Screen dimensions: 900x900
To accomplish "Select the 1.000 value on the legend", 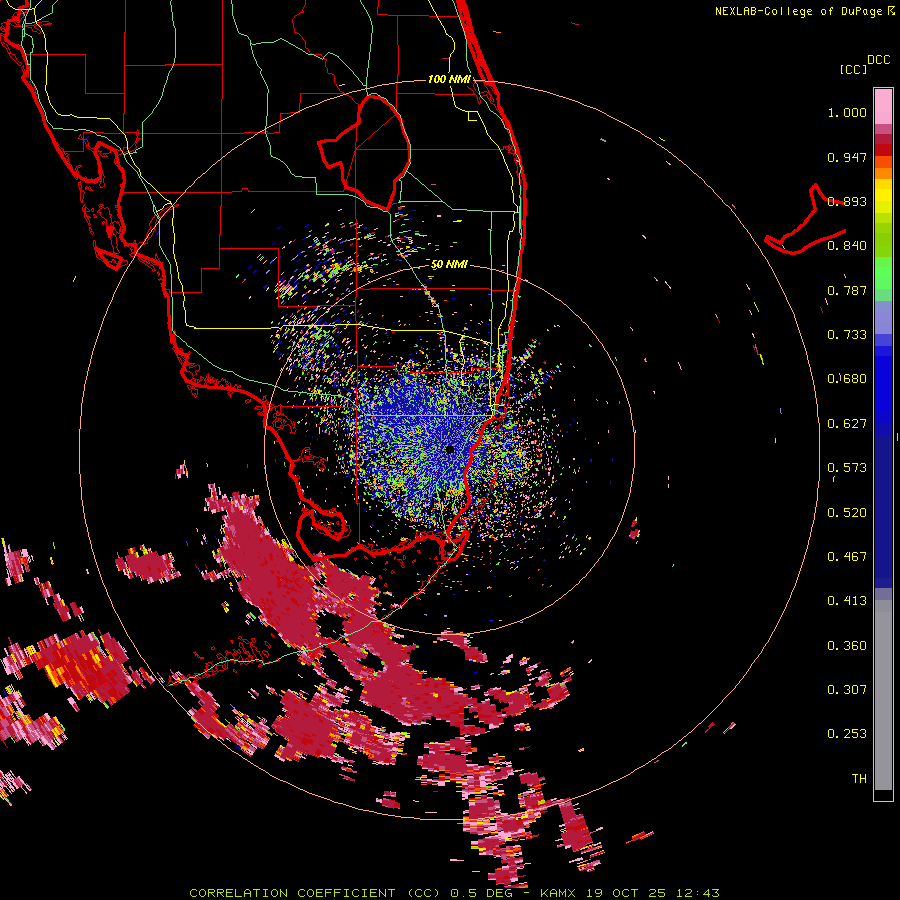I will [x=847, y=113].
